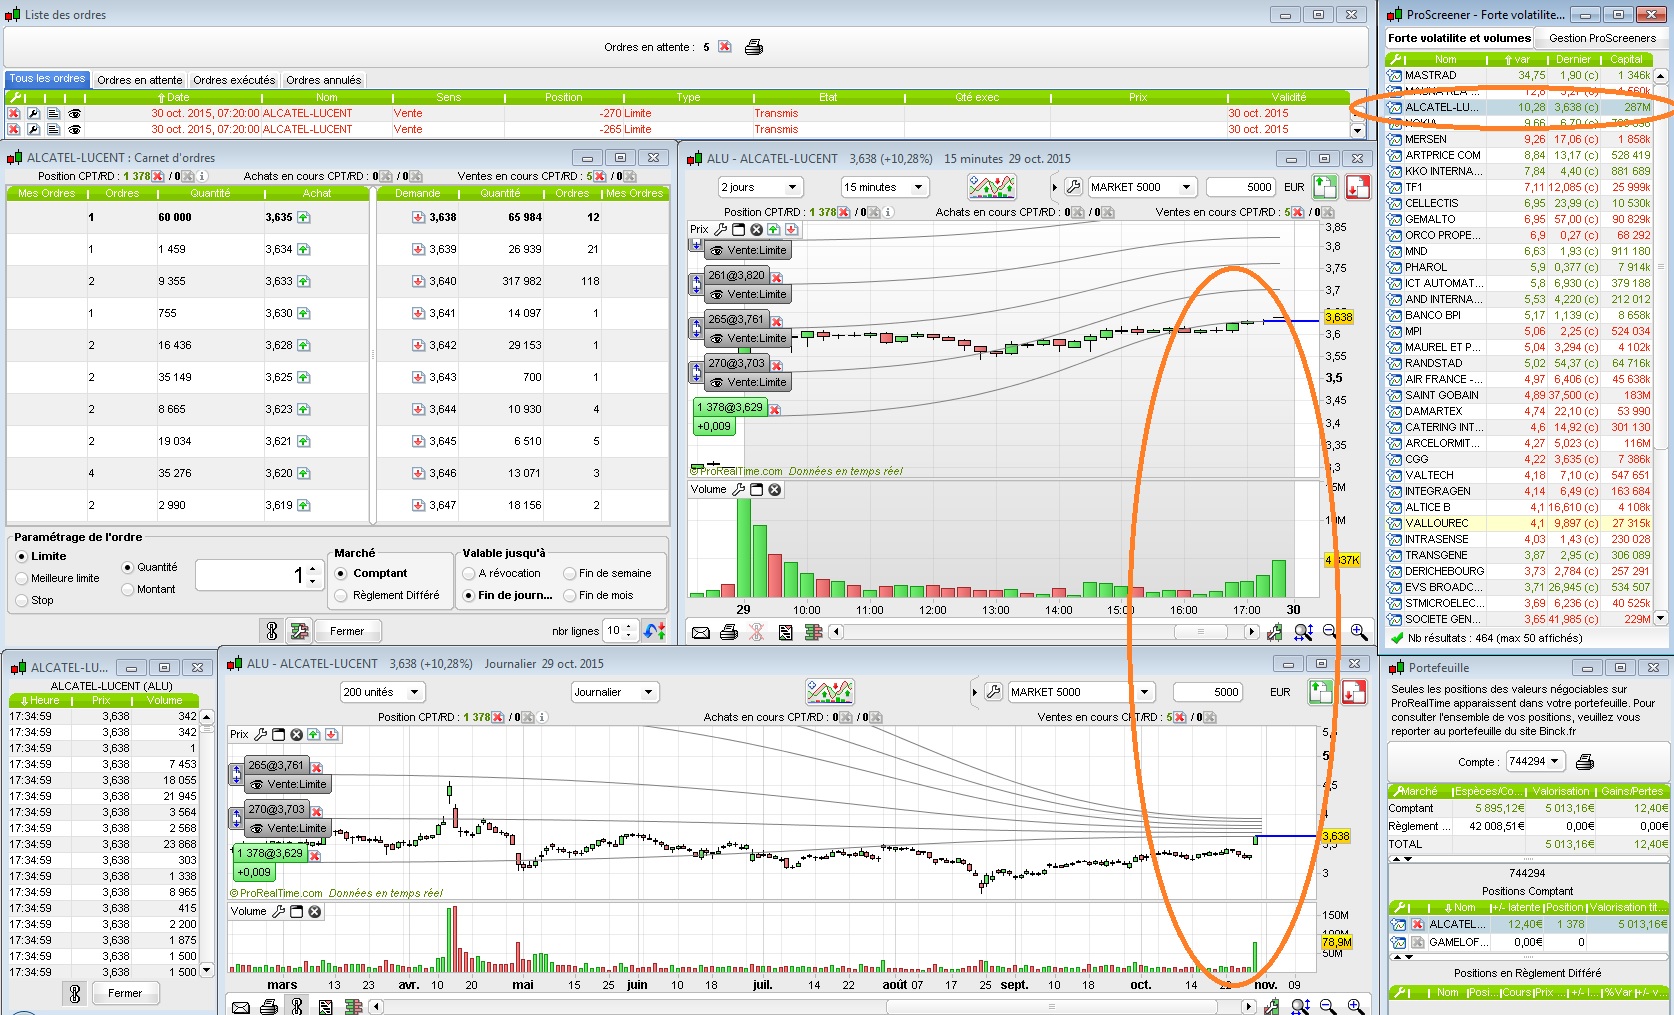This screenshot has height=1015, width=1674.
Task: Open the 2 jours period dropdown
Action: click(x=760, y=187)
